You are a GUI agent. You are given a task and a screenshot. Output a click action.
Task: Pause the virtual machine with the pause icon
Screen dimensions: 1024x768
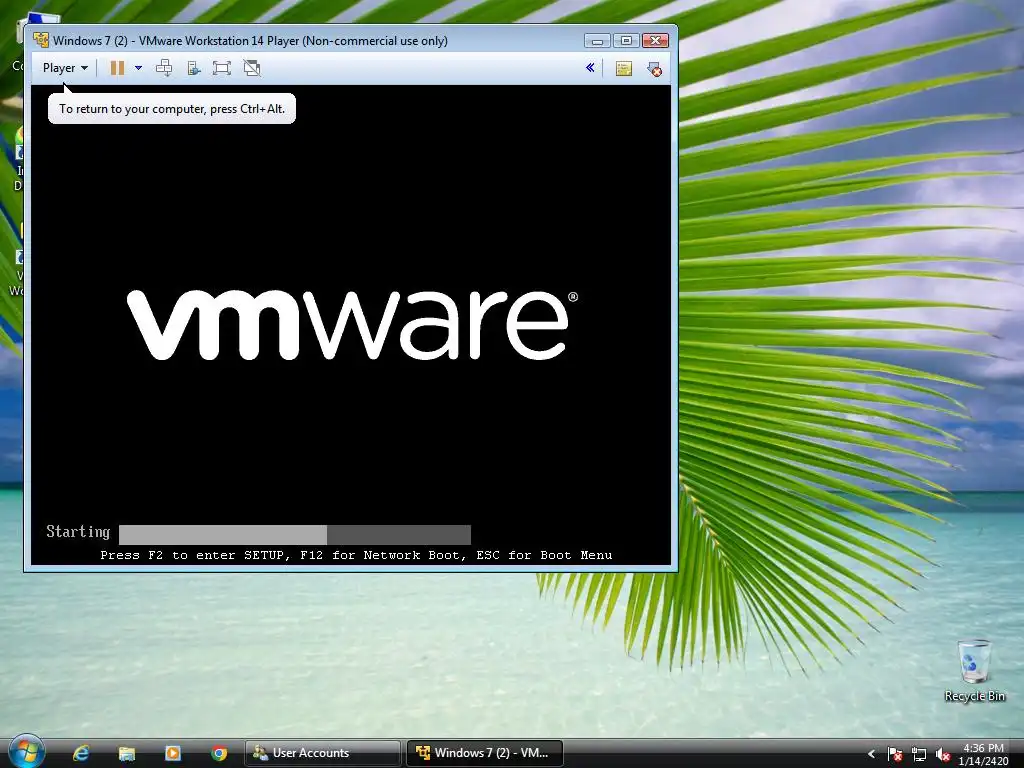point(118,68)
